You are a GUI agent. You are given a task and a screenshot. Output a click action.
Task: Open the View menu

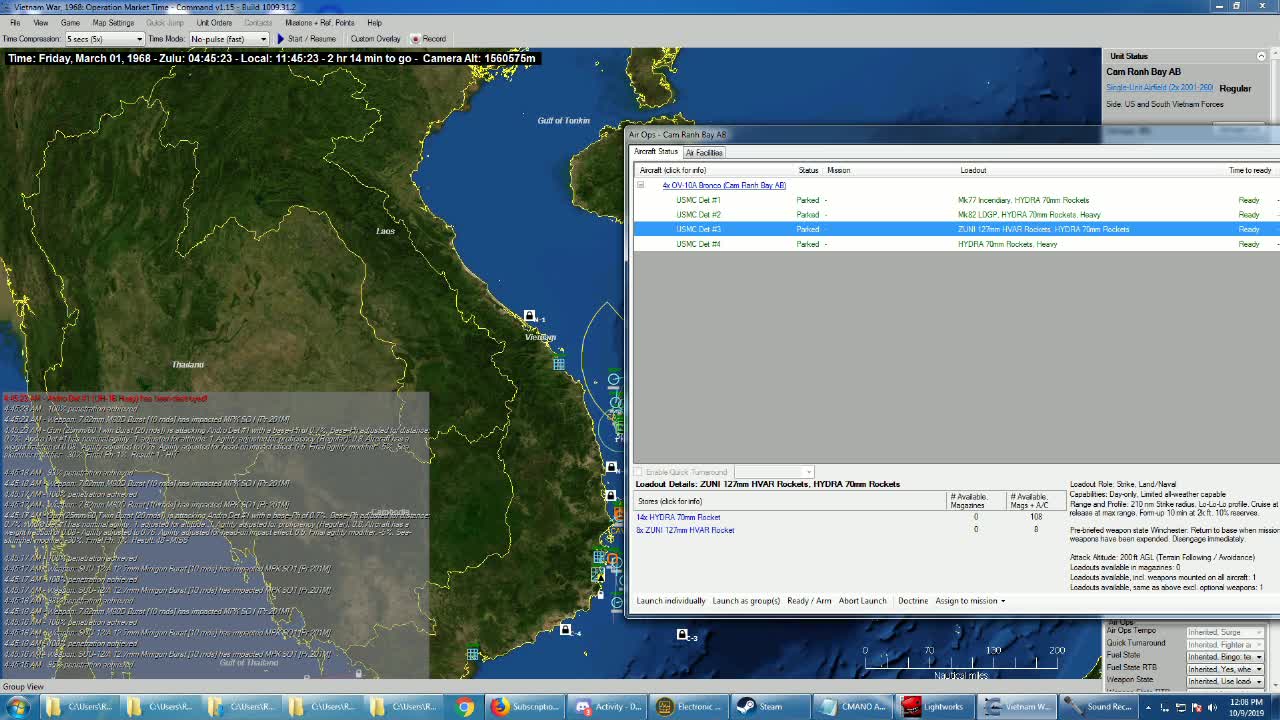pos(41,22)
